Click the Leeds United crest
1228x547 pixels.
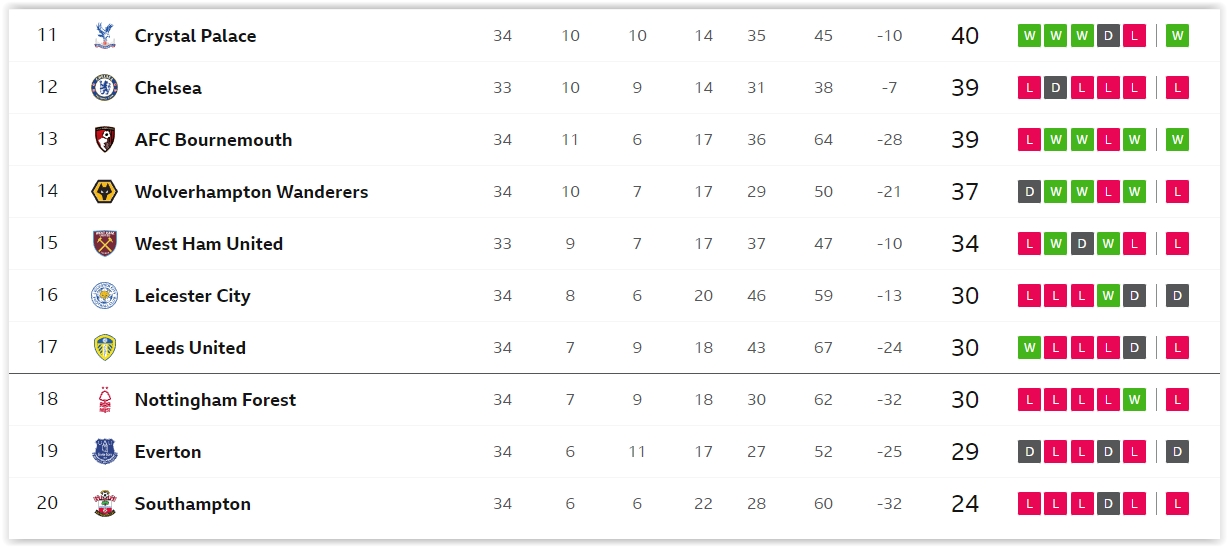(104, 348)
